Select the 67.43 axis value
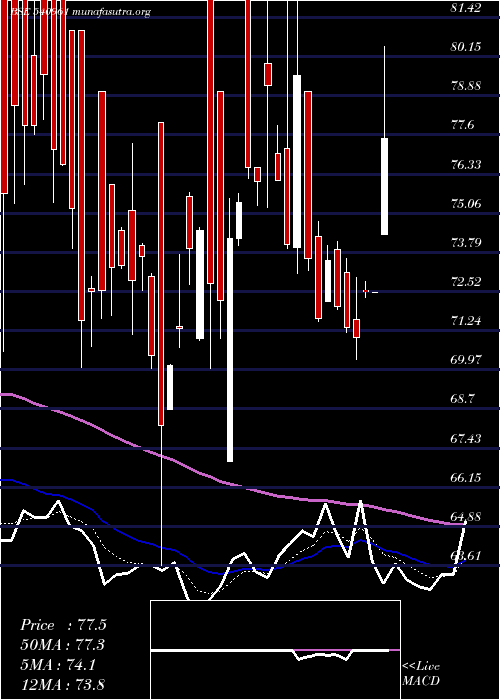Image resolution: width=500 pixels, height=700 pixels. pyautogui.click(x=466, y=438)
